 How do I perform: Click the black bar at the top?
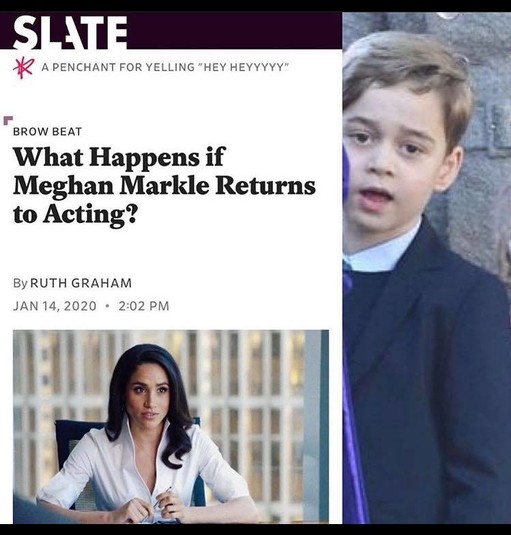coord(256,6)
